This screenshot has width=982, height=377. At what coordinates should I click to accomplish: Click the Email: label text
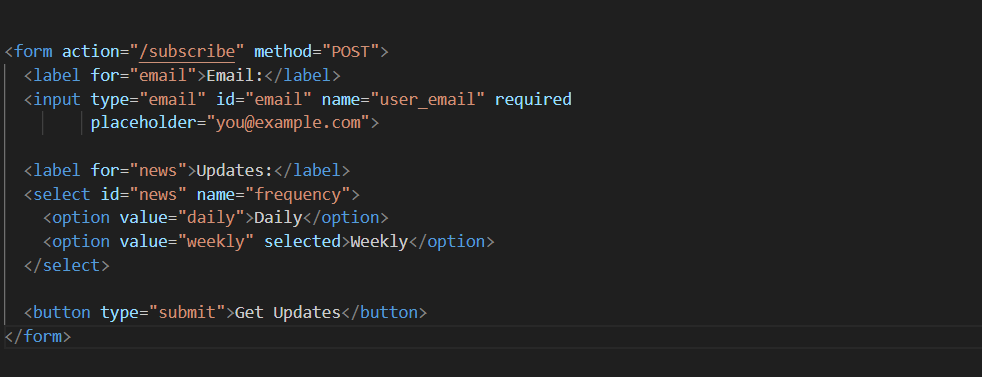coord(235,75)
